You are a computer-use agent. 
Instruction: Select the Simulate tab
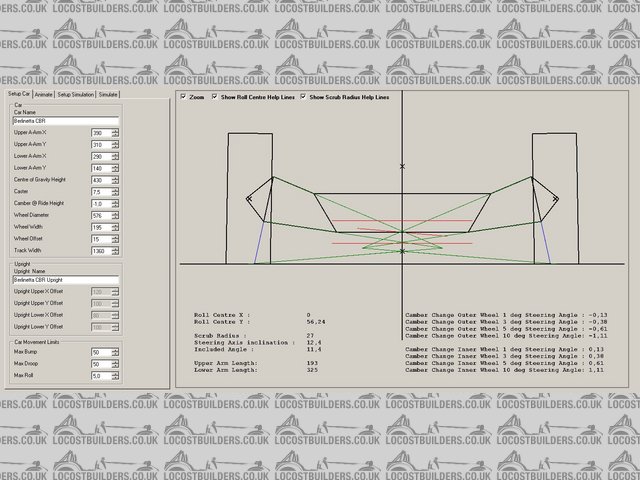(109, 93)
